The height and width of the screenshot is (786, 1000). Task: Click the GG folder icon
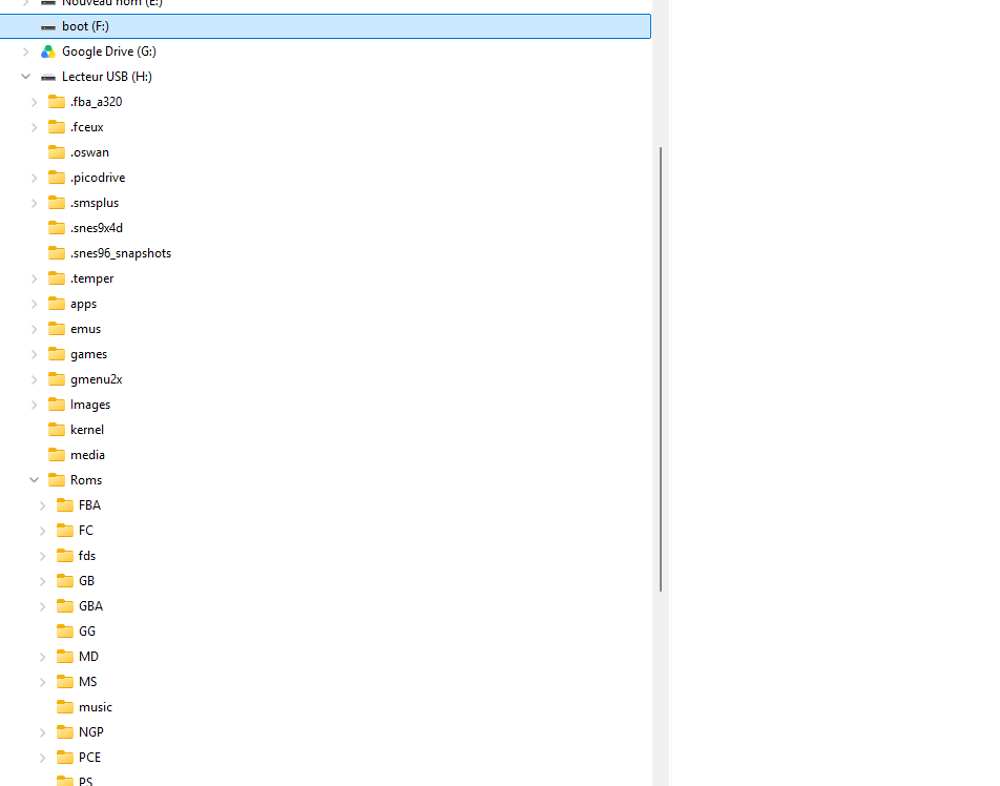pyautogui.click(x=65, y=631)
